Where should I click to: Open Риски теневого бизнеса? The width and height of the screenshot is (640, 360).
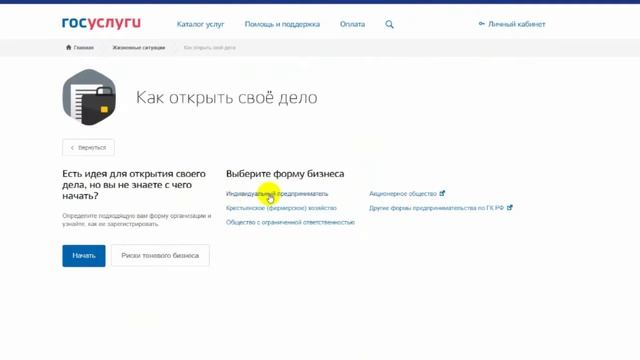pos(160,256)
